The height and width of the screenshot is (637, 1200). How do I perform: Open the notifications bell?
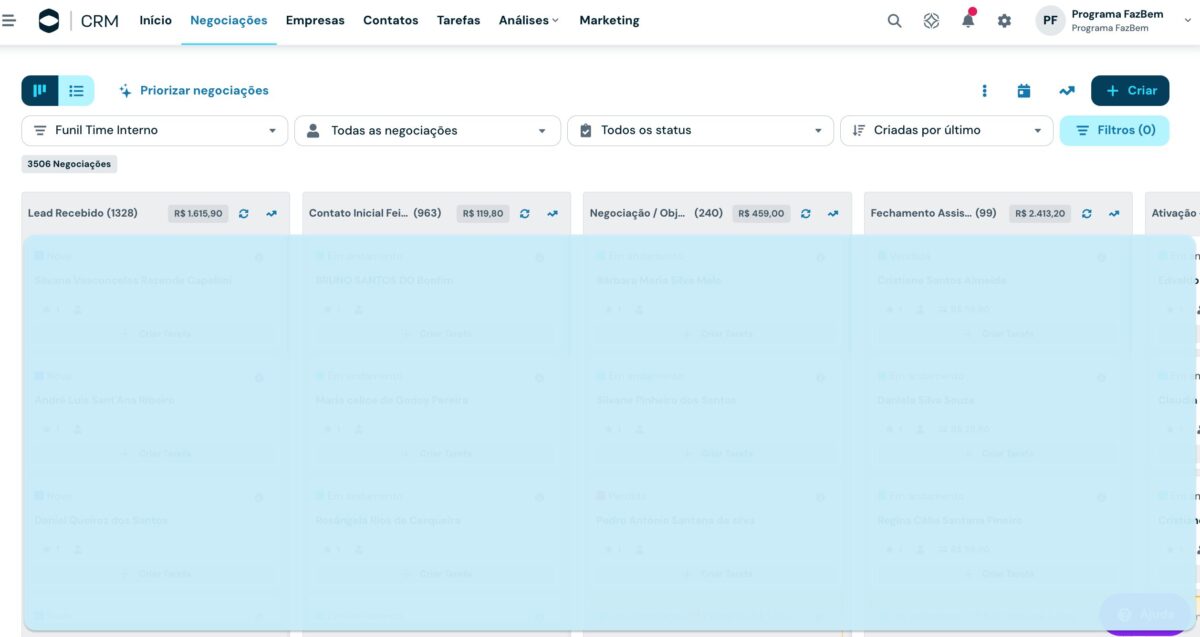click(x=968, y=19)
